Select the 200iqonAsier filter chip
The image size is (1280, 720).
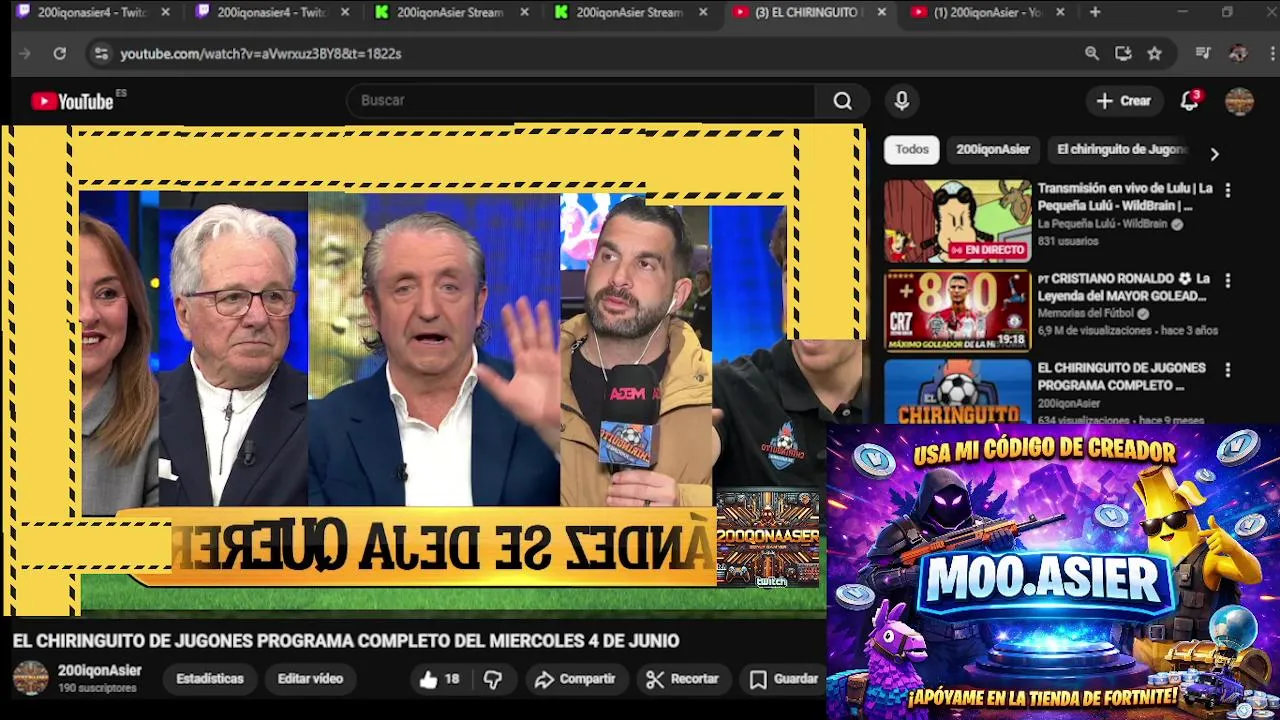point(992,150)
